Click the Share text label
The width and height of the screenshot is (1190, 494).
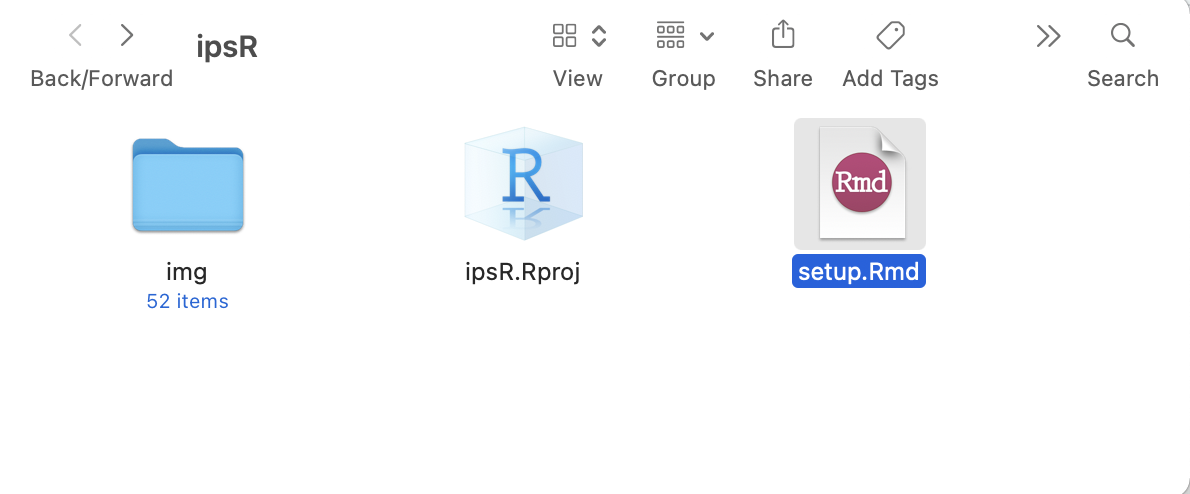pos(783,78)
